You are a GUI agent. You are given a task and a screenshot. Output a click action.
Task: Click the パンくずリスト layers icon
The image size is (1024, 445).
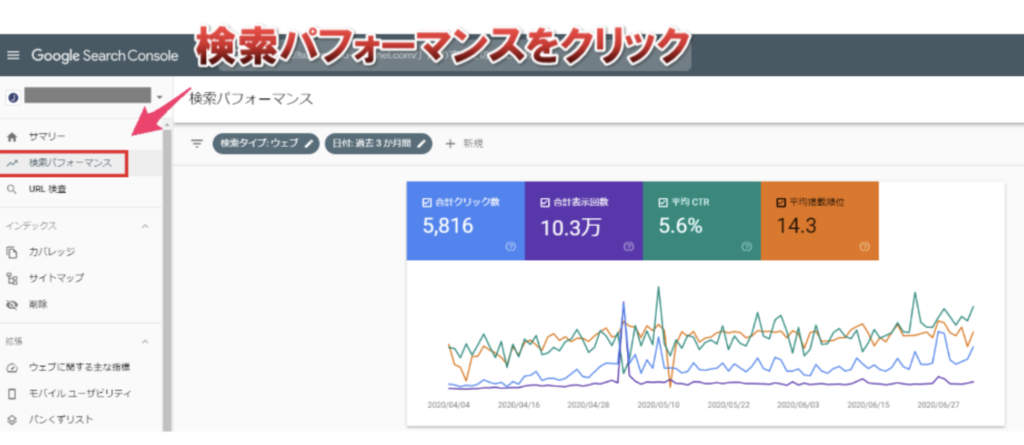tap(12, 420)
